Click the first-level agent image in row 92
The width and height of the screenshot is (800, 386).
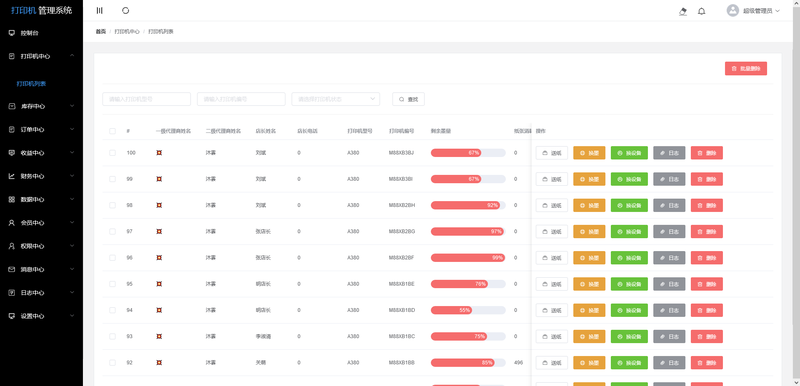159,363
